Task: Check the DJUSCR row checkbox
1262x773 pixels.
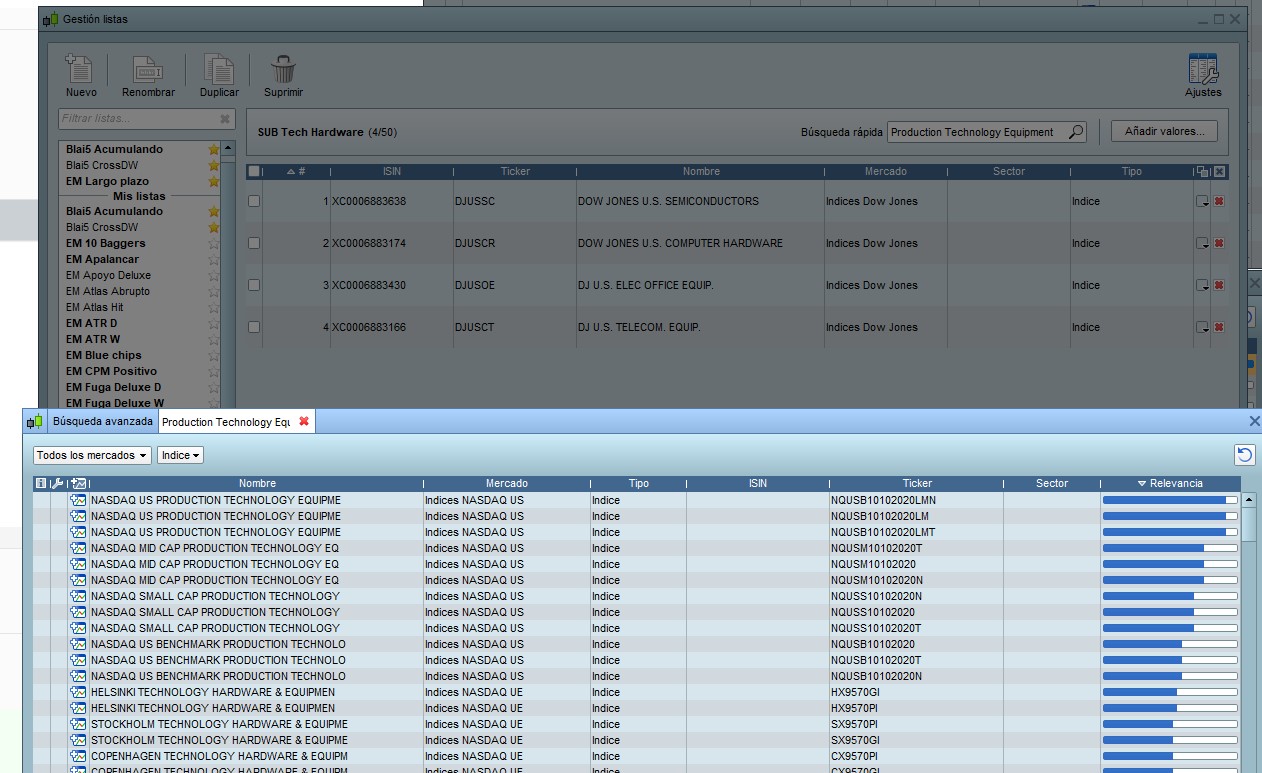Action: click(x=254, y=243)
